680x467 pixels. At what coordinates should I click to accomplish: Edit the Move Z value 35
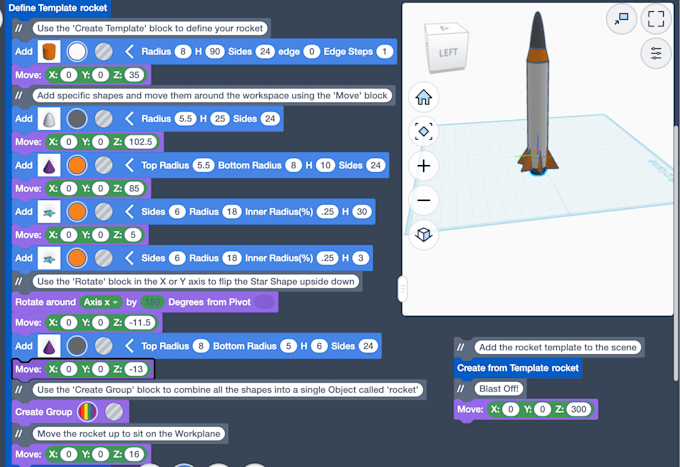134,75
